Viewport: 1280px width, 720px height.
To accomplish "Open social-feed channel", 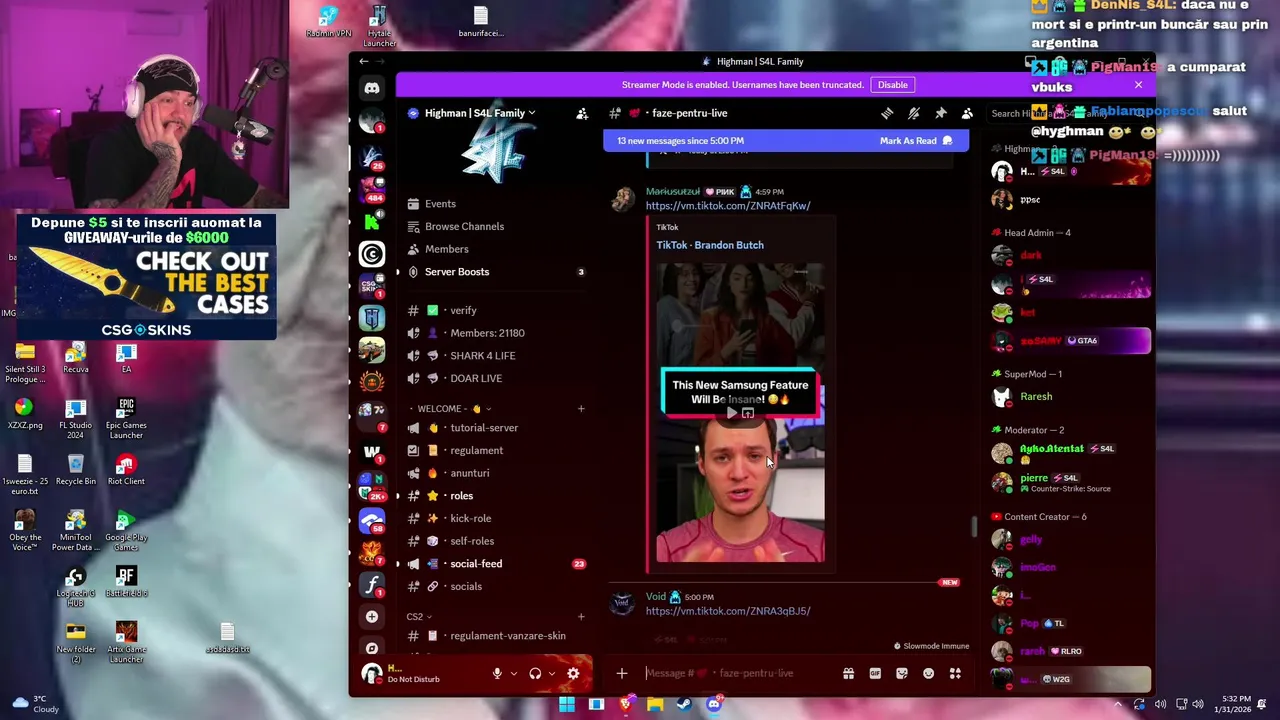I will pyautogui.click(x=476, y=564).
